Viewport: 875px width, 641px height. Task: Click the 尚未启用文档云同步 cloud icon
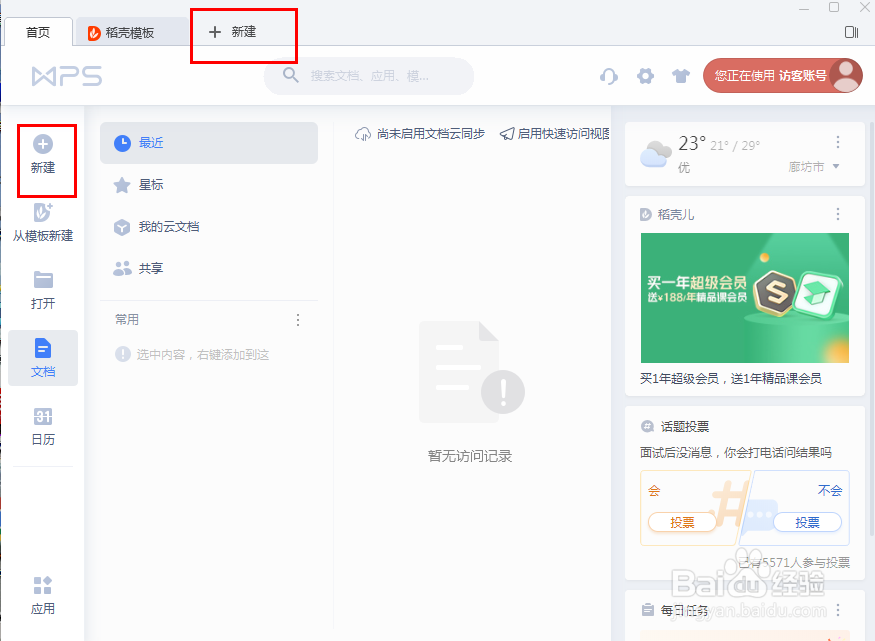[x=361, y=132]
